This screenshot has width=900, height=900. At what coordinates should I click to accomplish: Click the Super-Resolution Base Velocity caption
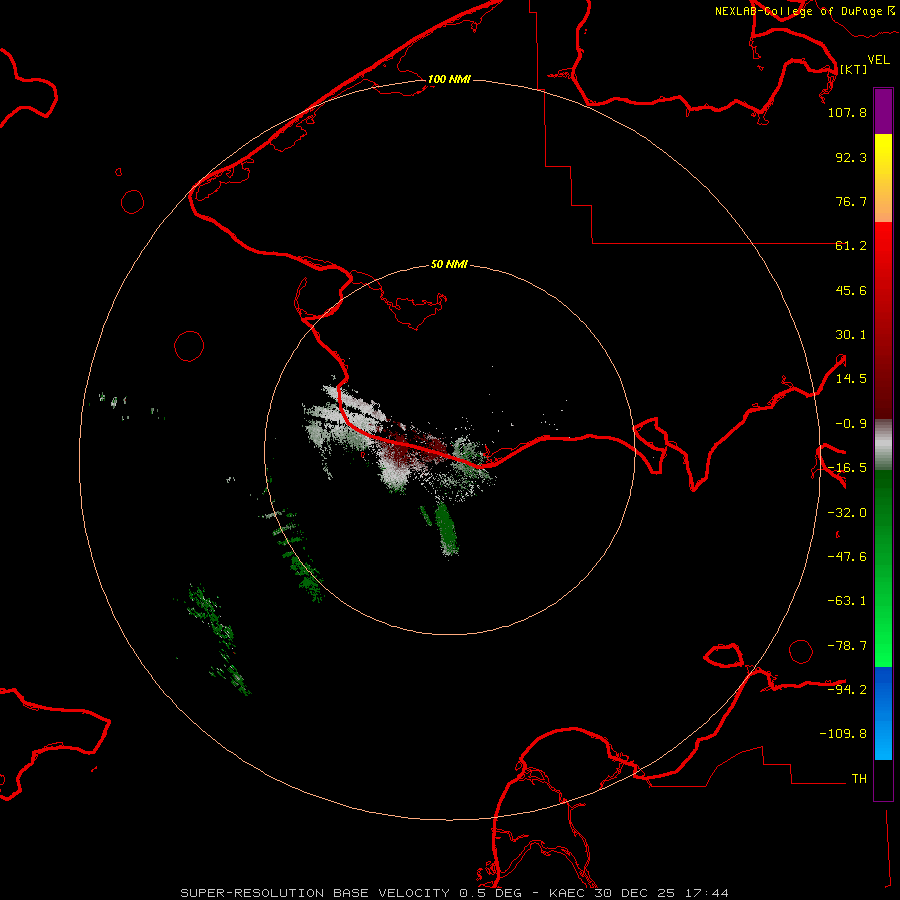[454, 893]
